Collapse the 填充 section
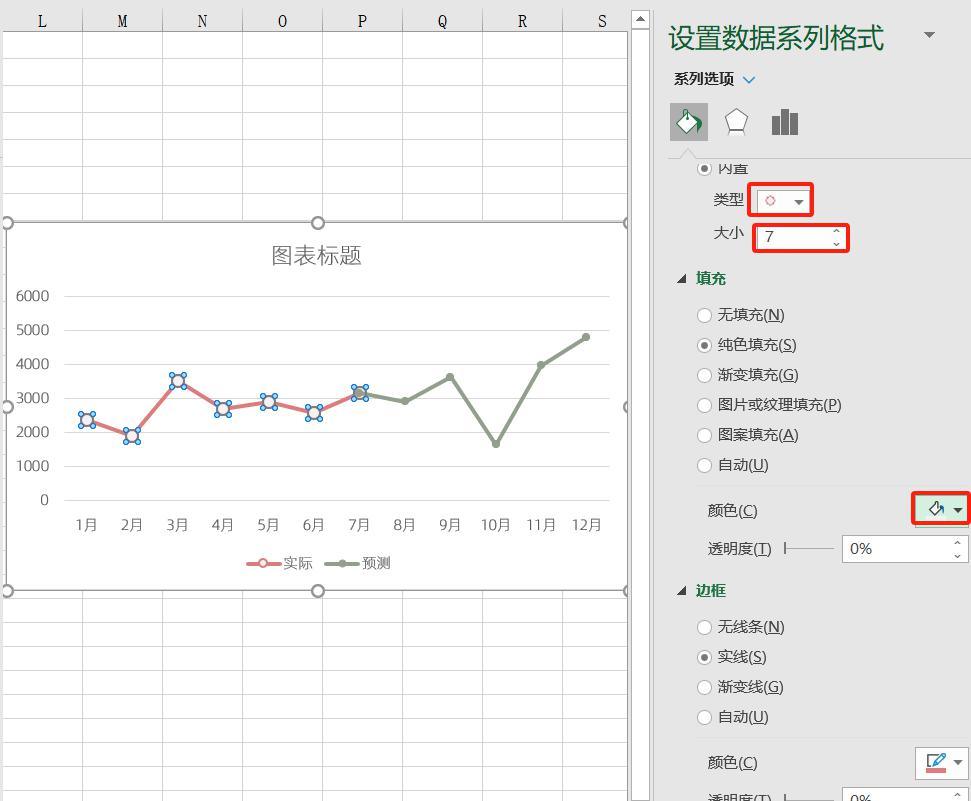Screen dimensions: 971x801 click(x=682, y=279)
